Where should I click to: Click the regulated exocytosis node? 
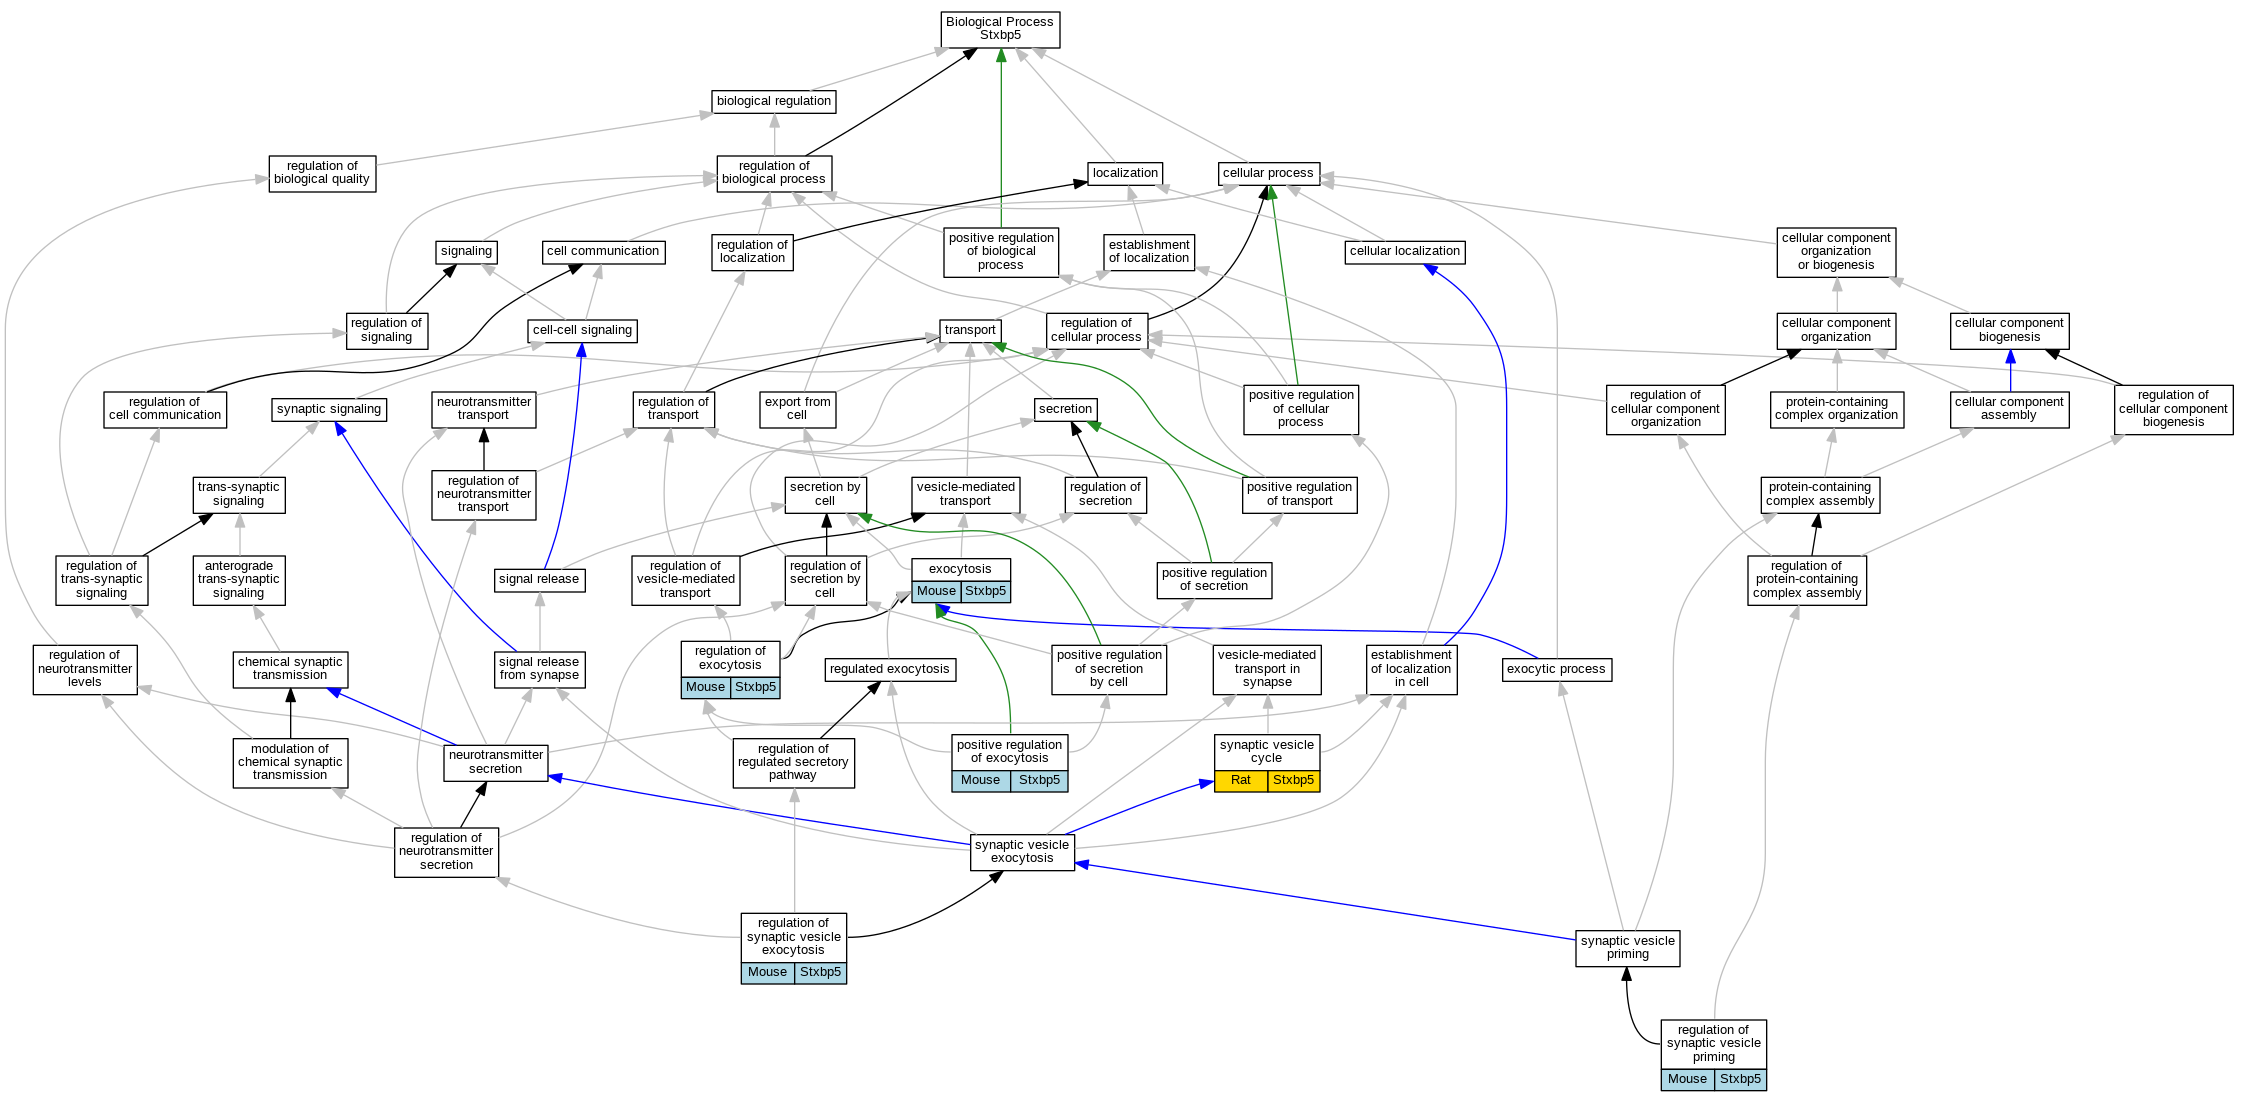point(890,670)
